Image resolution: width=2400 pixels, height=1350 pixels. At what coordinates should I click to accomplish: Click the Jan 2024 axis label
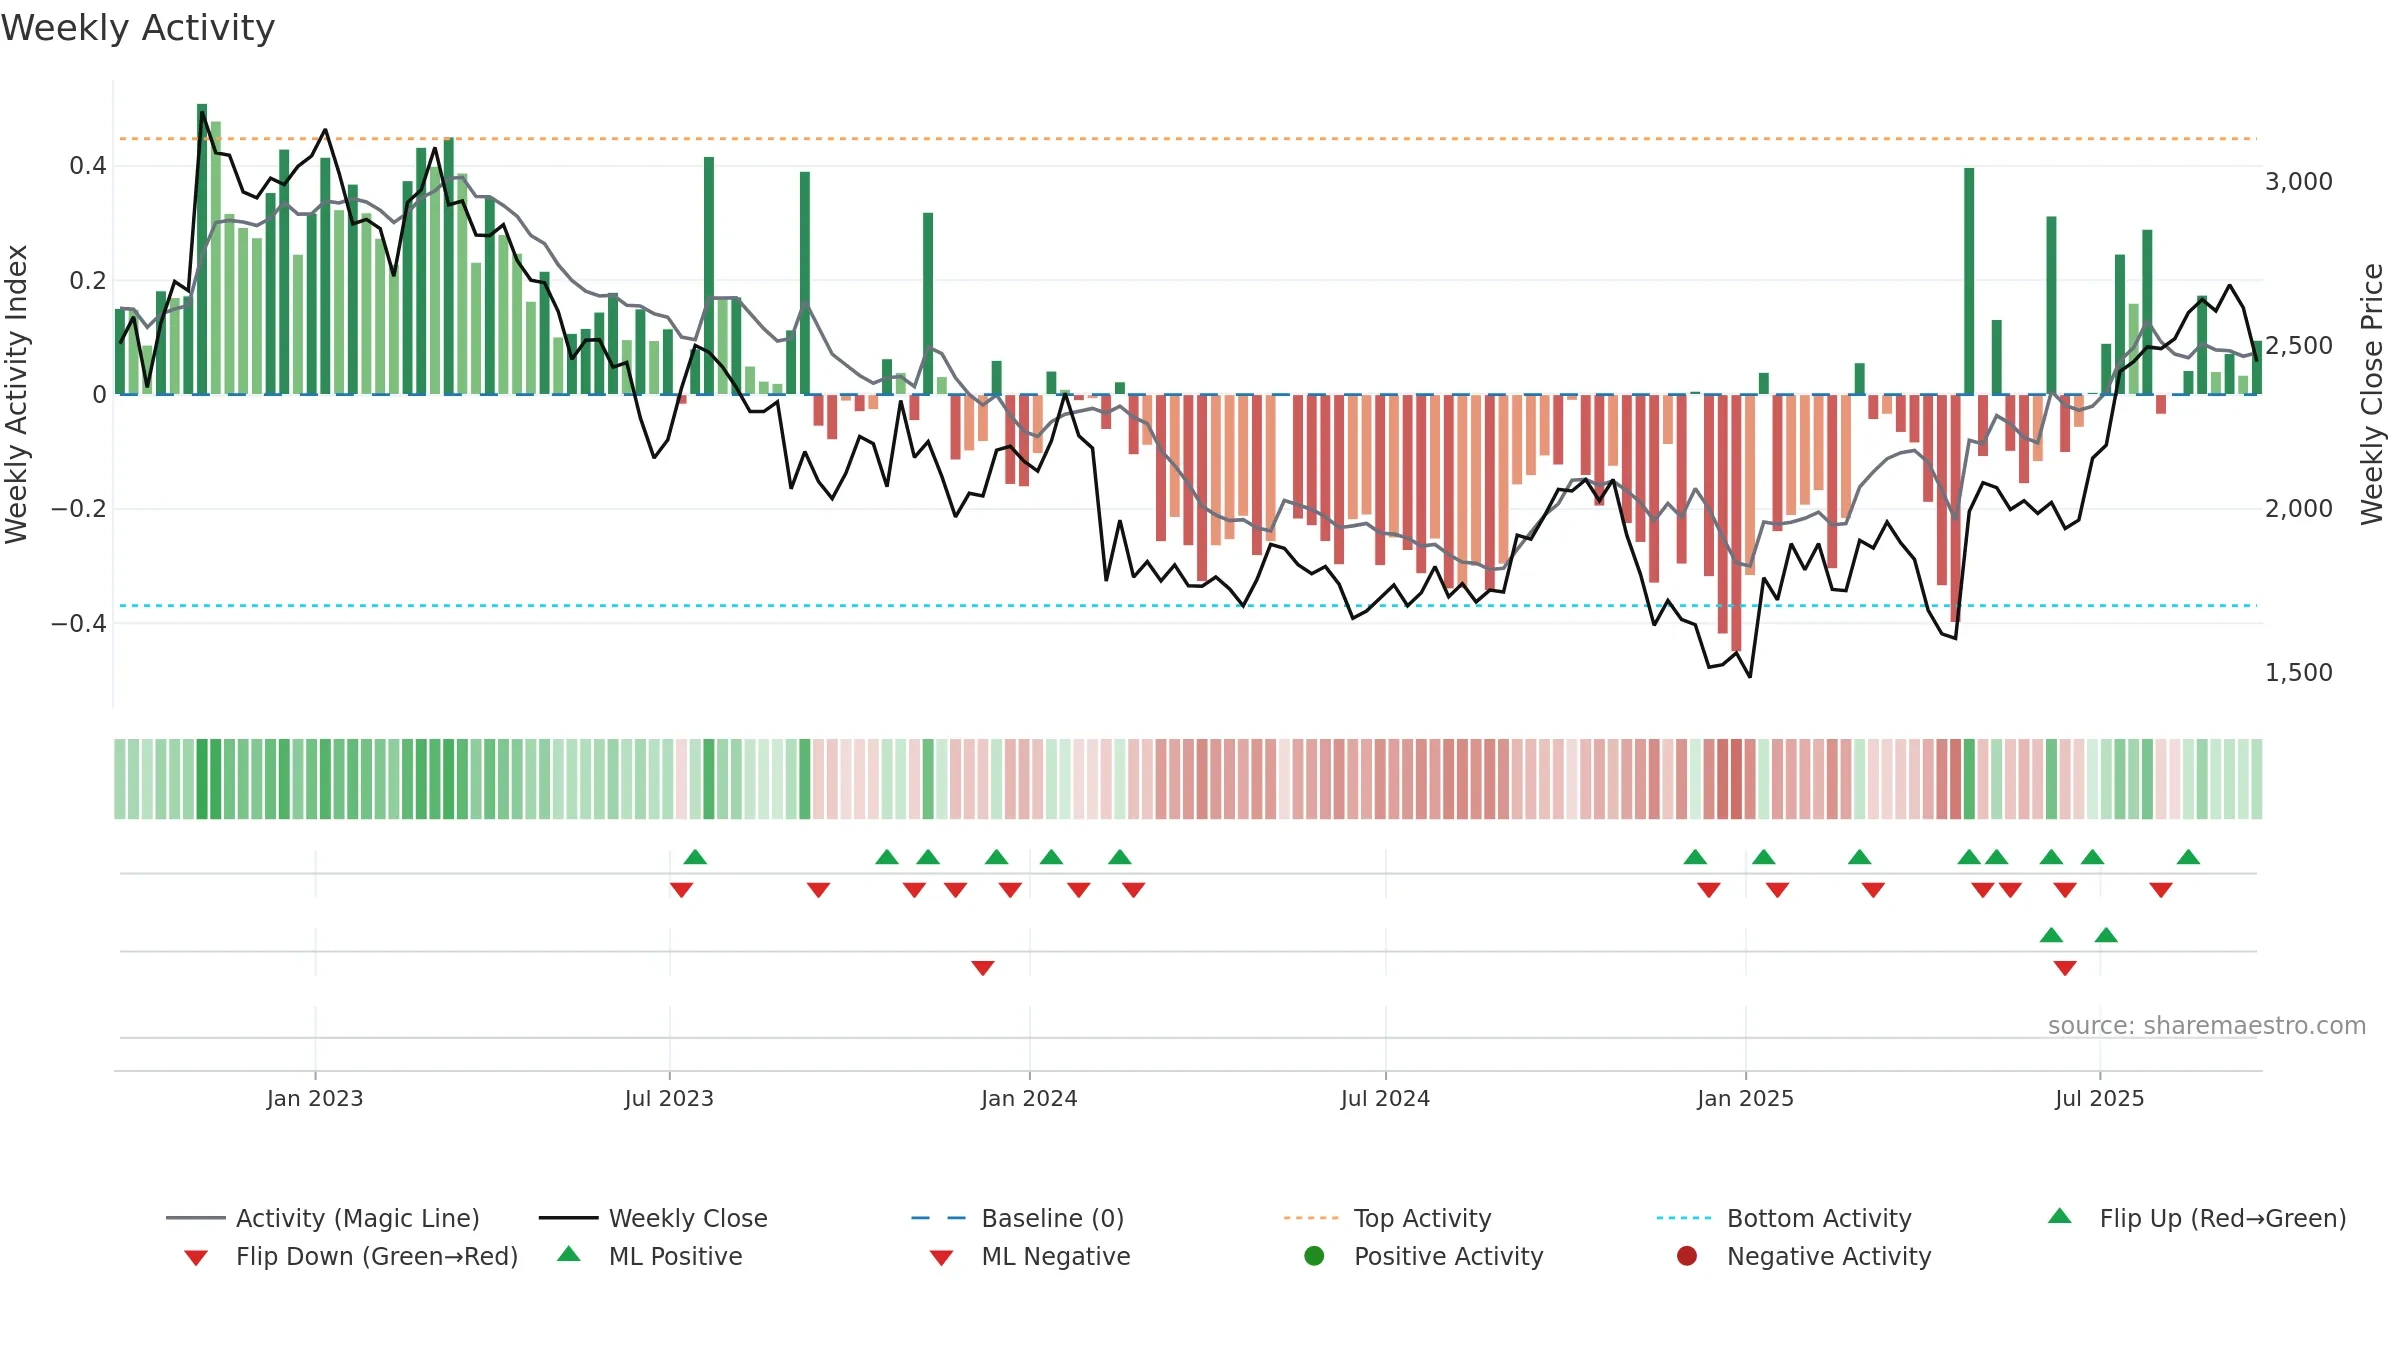coord(1029,1098)
